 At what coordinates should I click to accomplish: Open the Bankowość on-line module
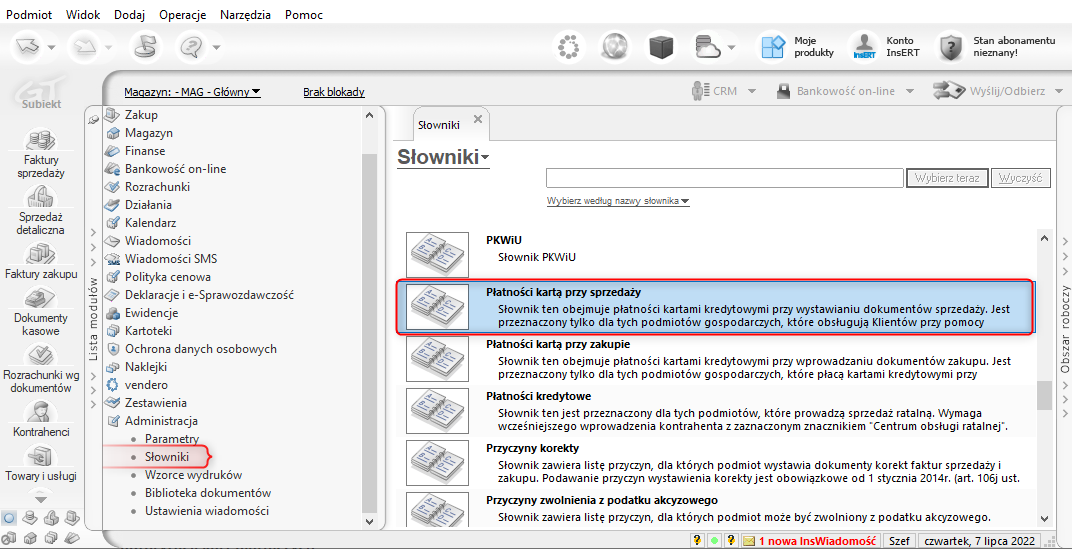point(175,168)
